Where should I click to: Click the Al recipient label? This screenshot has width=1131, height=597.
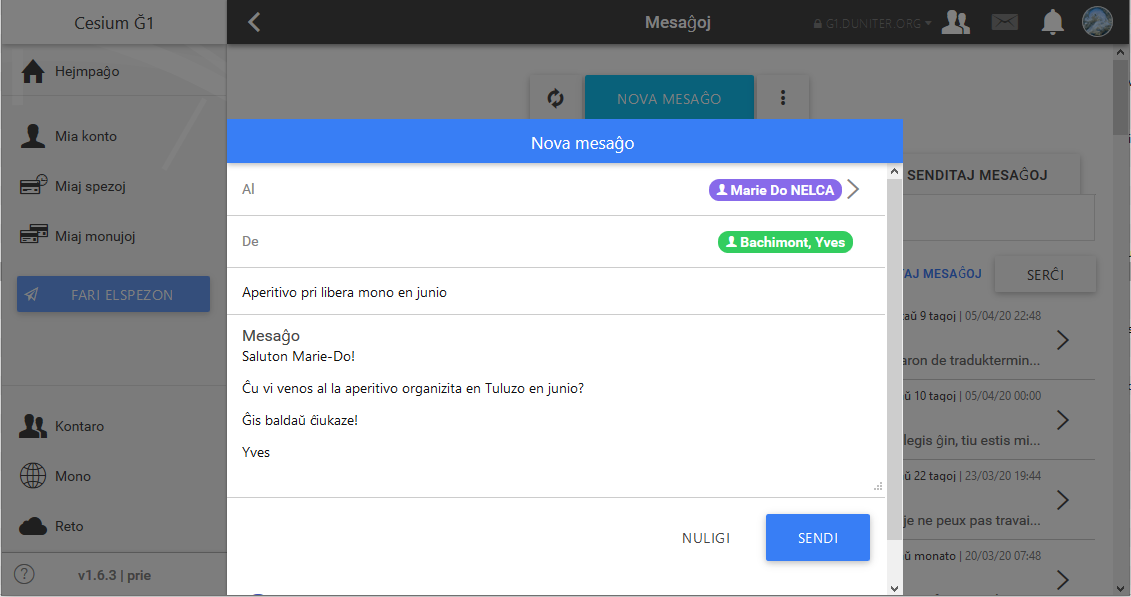(x=248, y=189)
